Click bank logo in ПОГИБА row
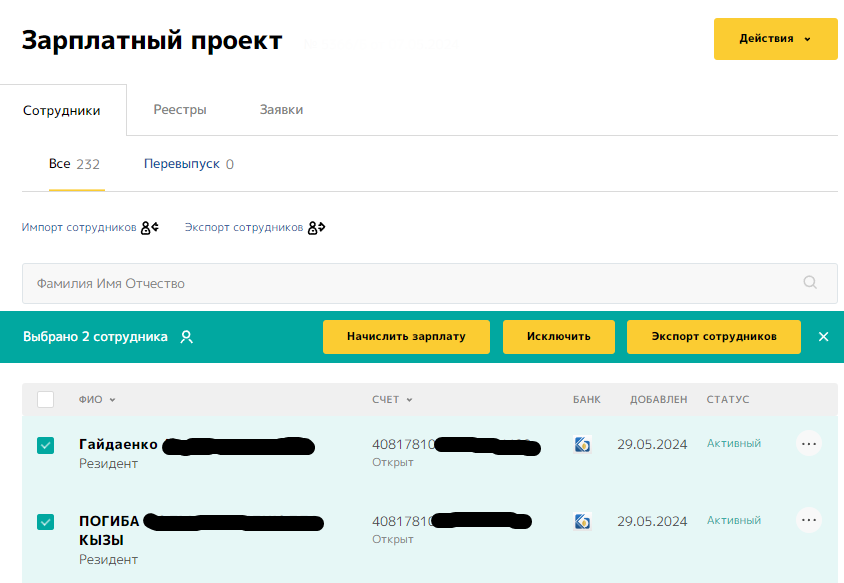Image resolution: width=844 pixels, height=583 pixels. click(582, 521)
